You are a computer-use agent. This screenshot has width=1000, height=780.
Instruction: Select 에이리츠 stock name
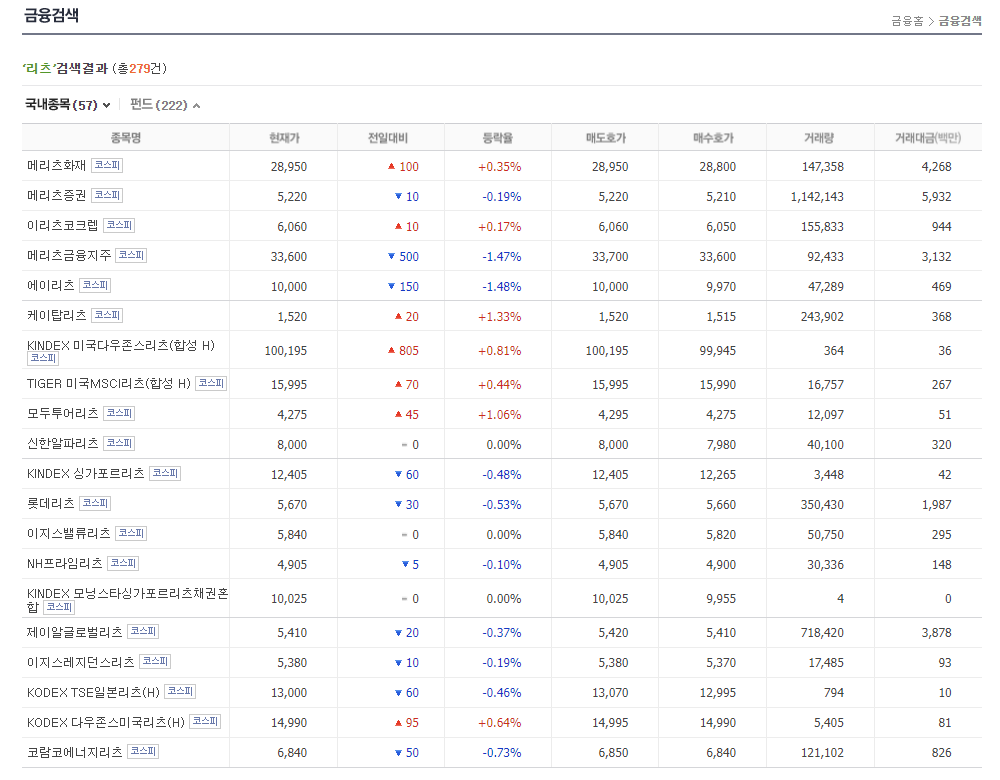click(50, 286)
